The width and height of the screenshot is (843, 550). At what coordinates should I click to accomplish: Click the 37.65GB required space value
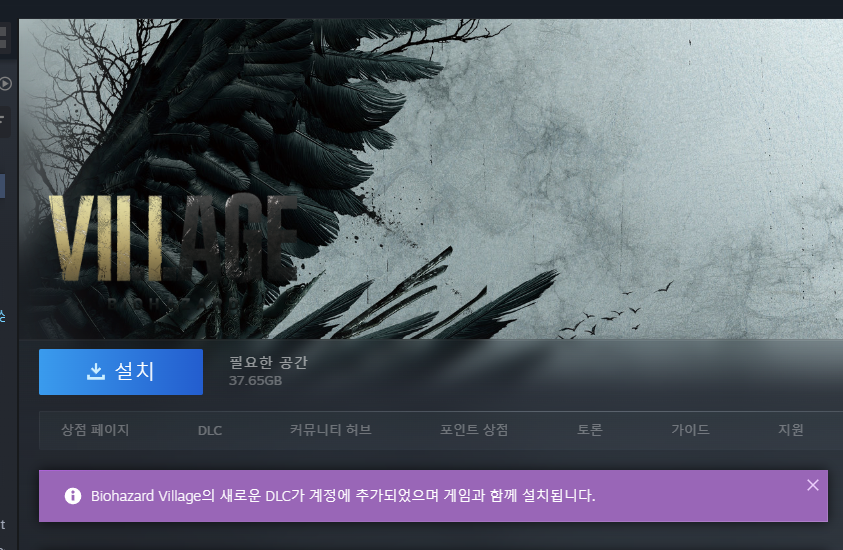point(255,381)
